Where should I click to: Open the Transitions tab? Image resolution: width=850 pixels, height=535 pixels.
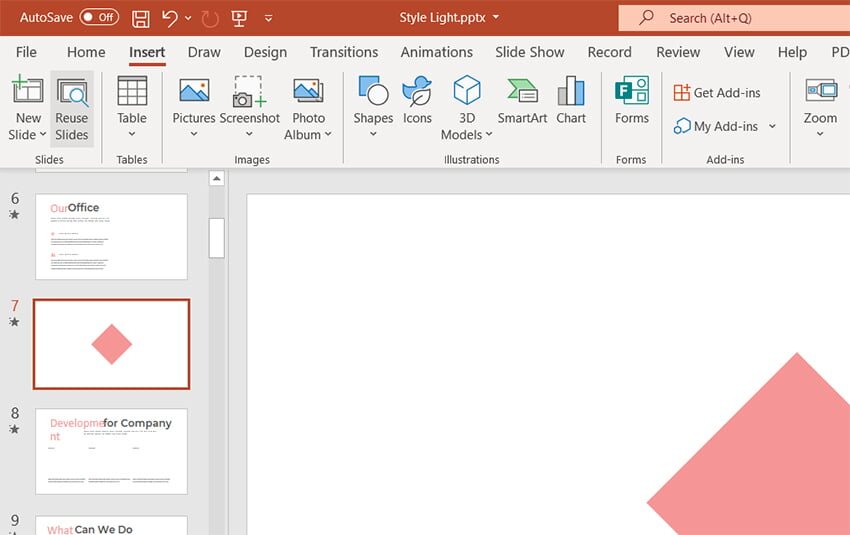344,52
